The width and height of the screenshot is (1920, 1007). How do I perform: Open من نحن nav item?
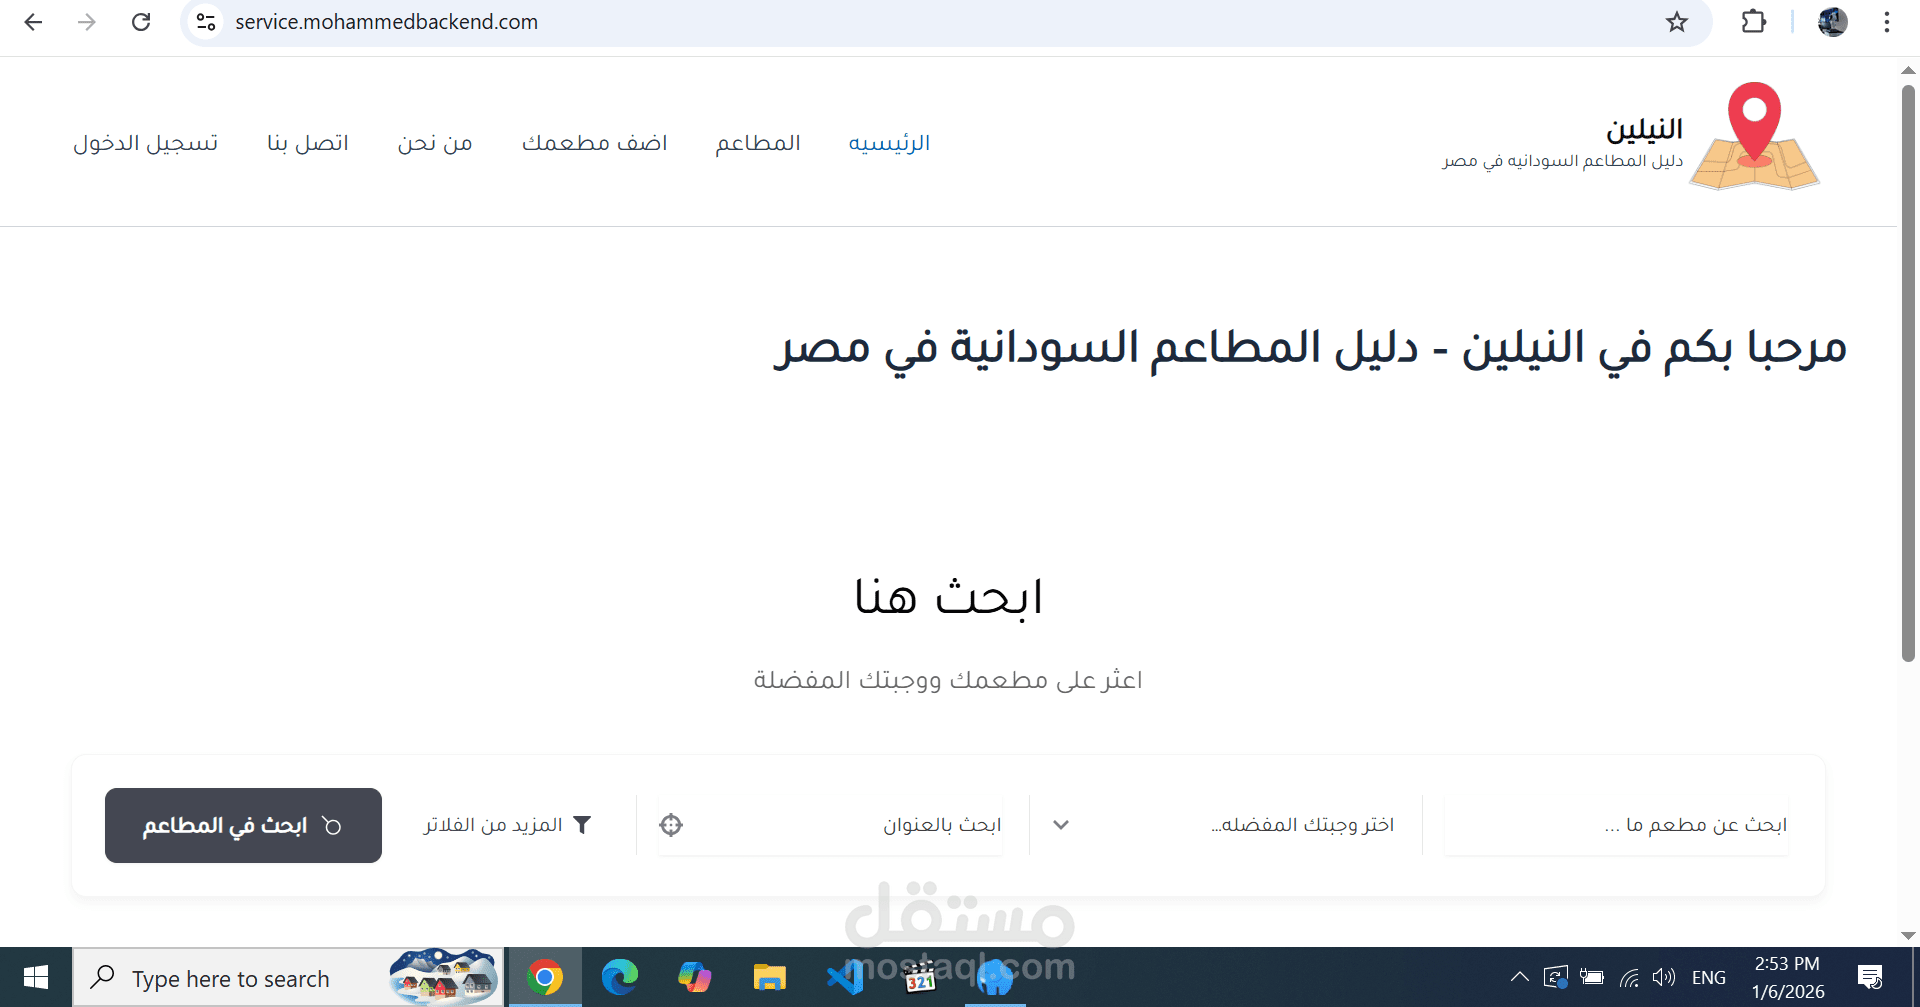tap(435, 143)
